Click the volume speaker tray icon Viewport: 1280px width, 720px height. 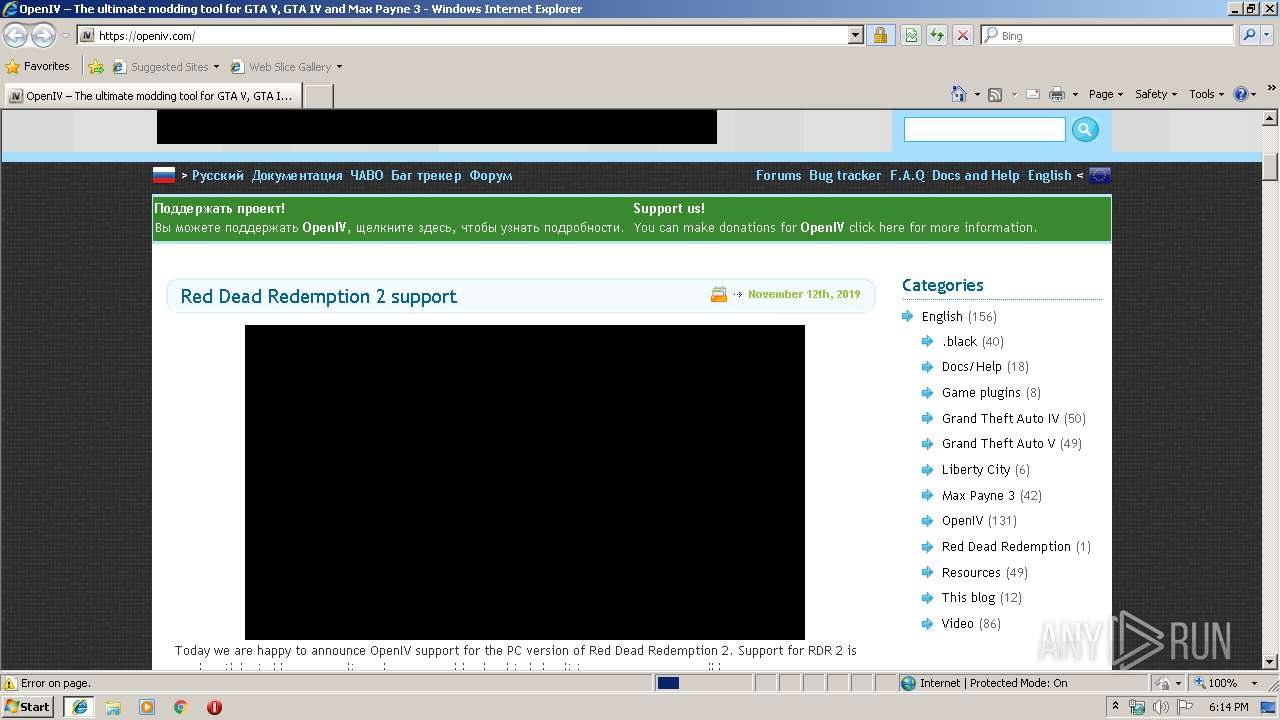coord(1161,707)
